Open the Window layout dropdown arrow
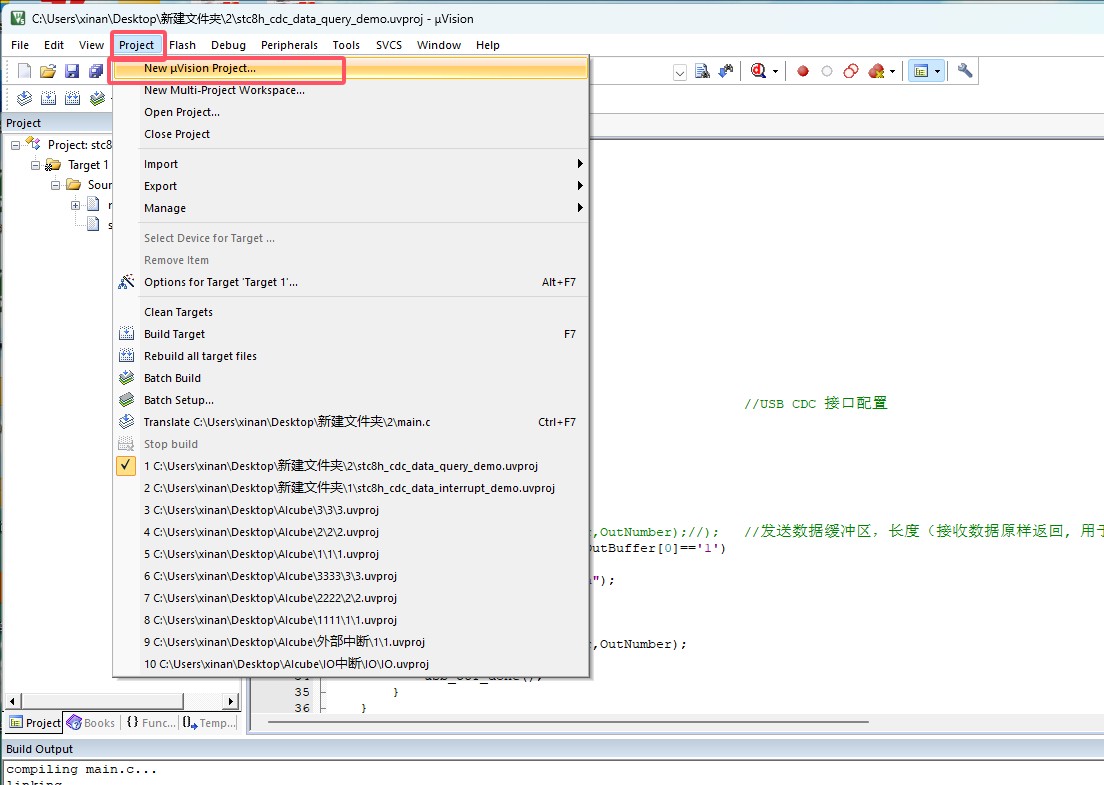This screenshot has height=785, width=1104. 937,71
